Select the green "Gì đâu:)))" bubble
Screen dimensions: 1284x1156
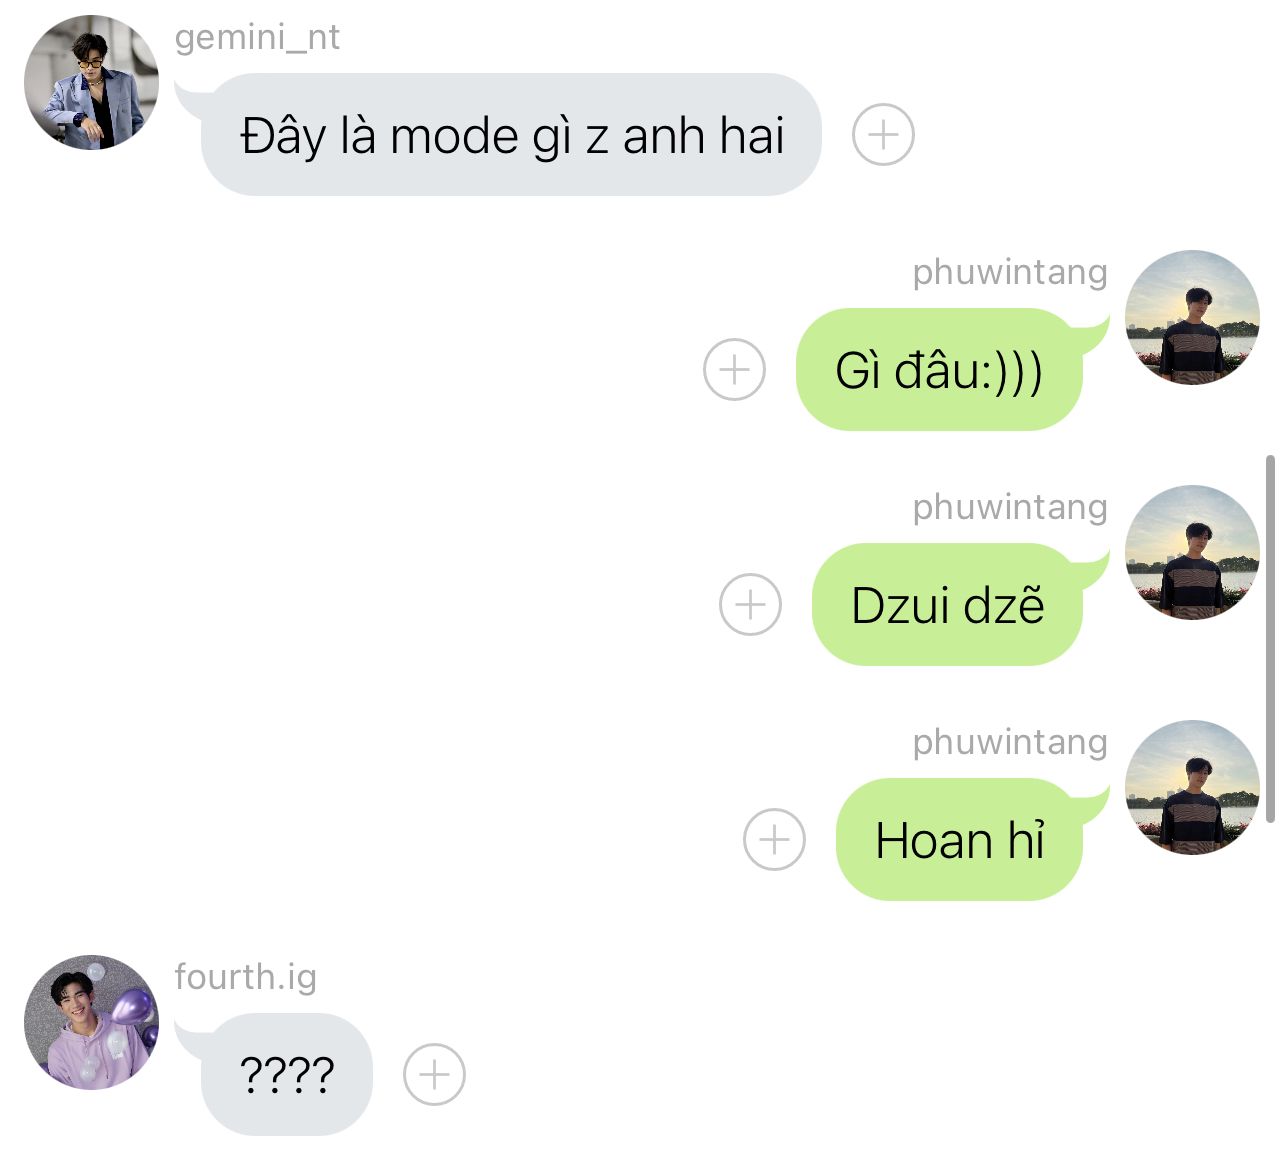940,369
